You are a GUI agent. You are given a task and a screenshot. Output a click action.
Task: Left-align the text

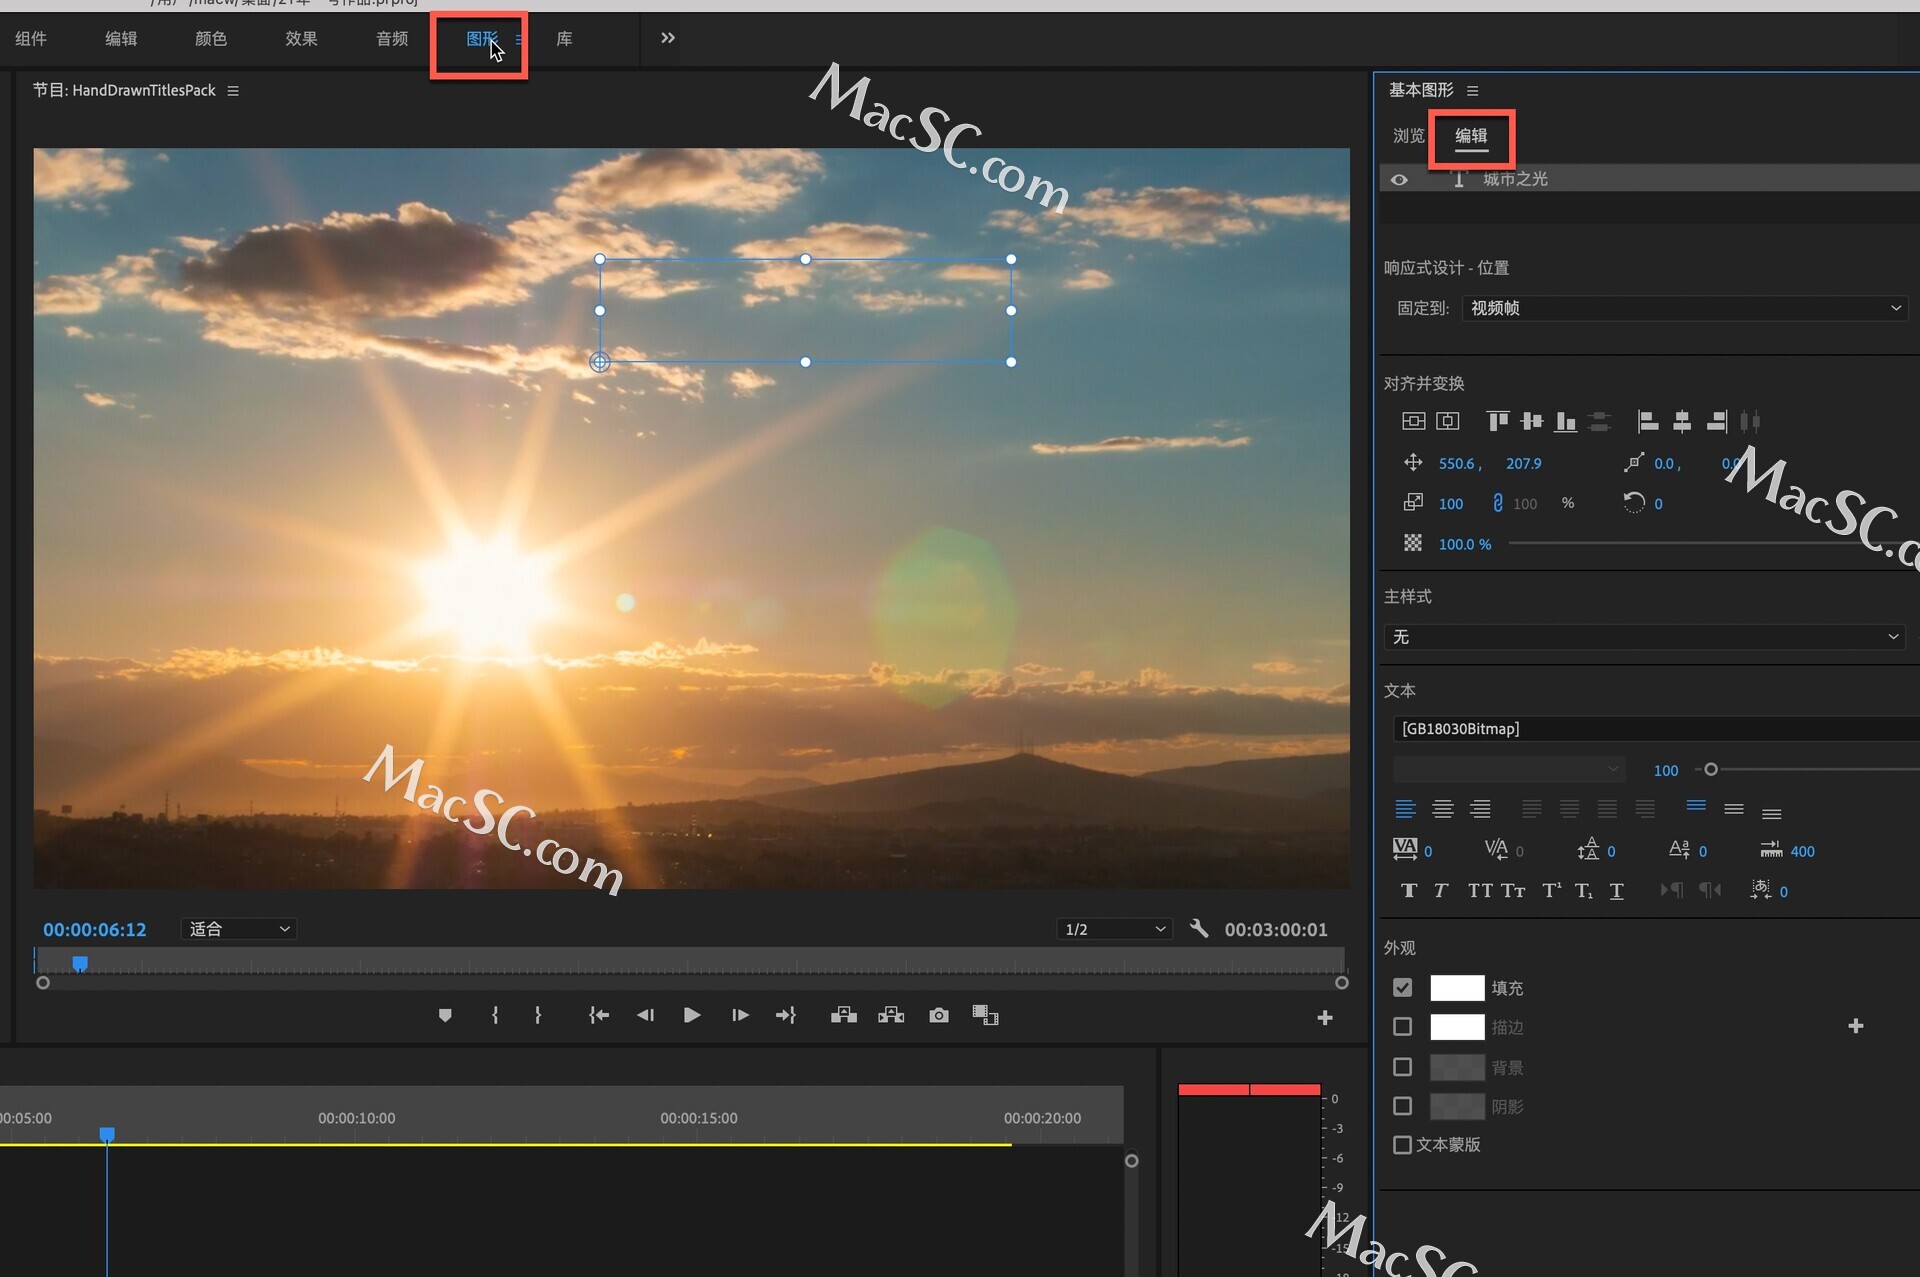point(1405,809)
